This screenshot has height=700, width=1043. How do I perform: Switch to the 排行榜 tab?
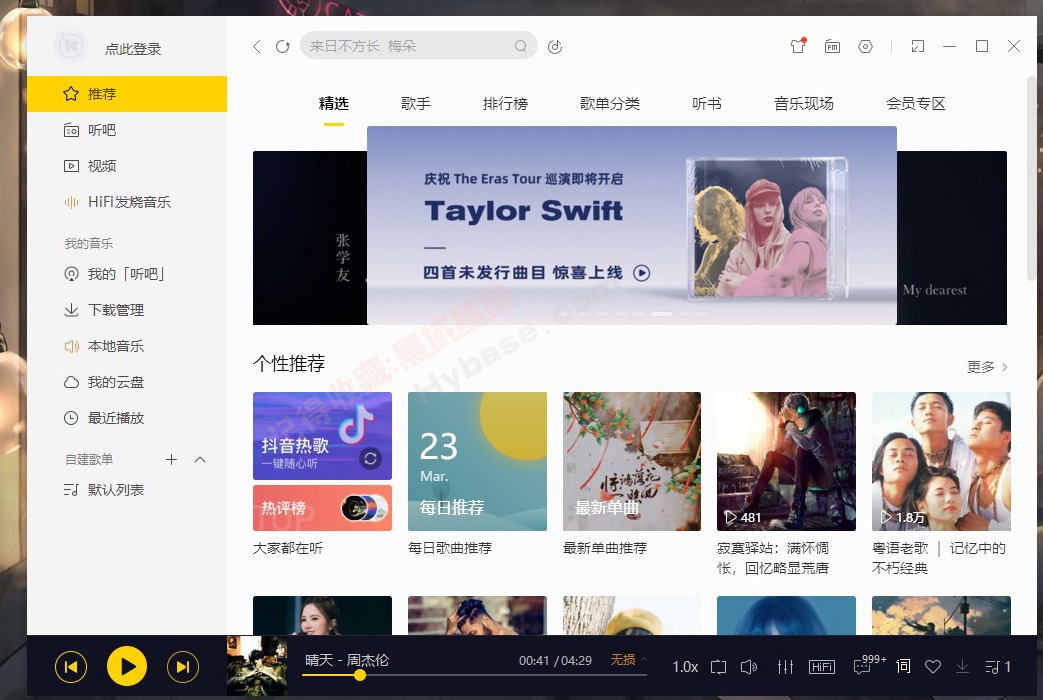[506, 104]
